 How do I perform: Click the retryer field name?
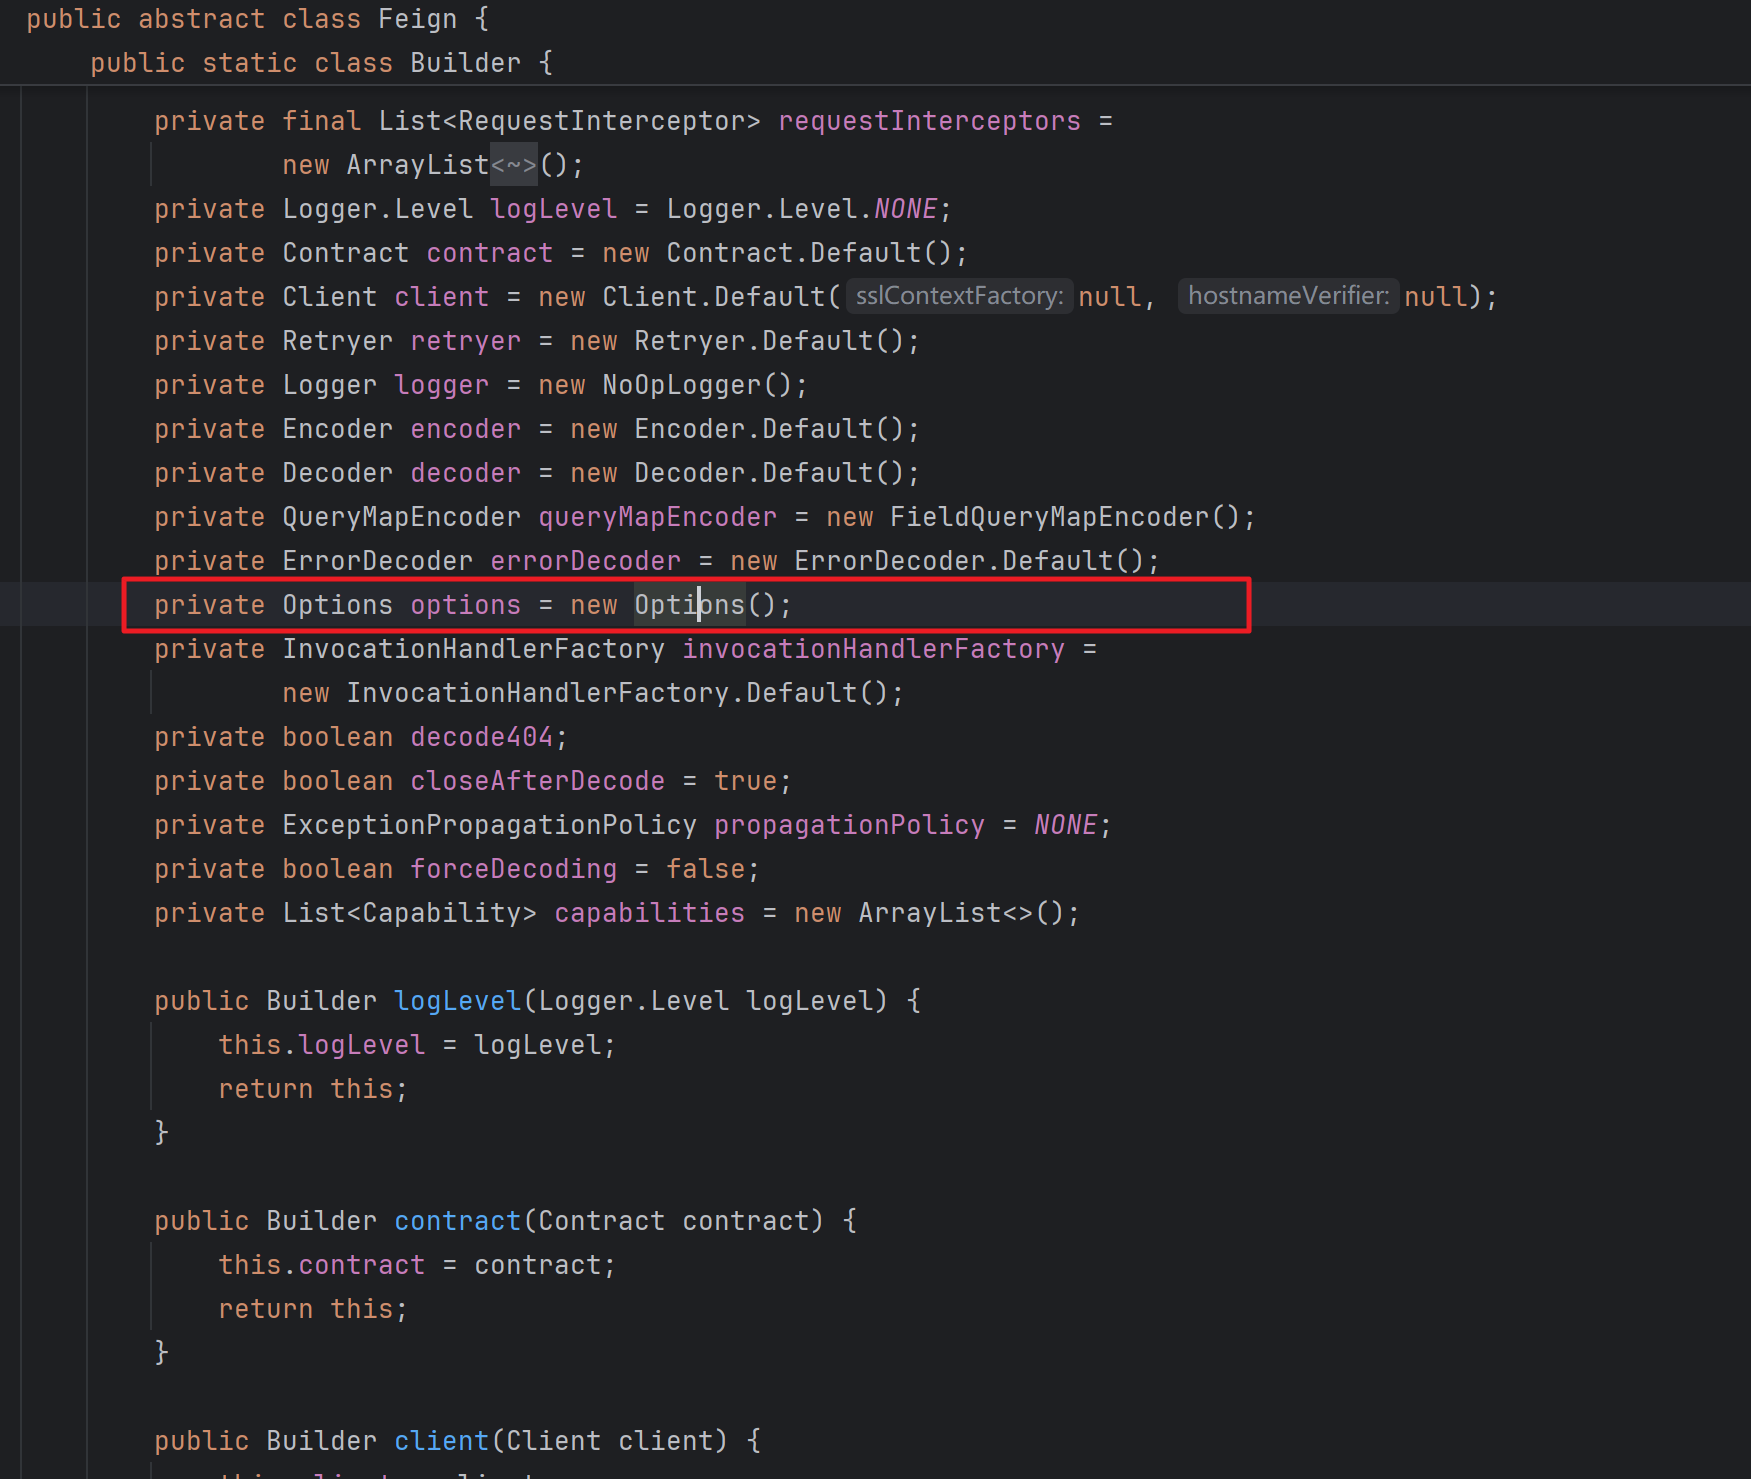[466, 341]
